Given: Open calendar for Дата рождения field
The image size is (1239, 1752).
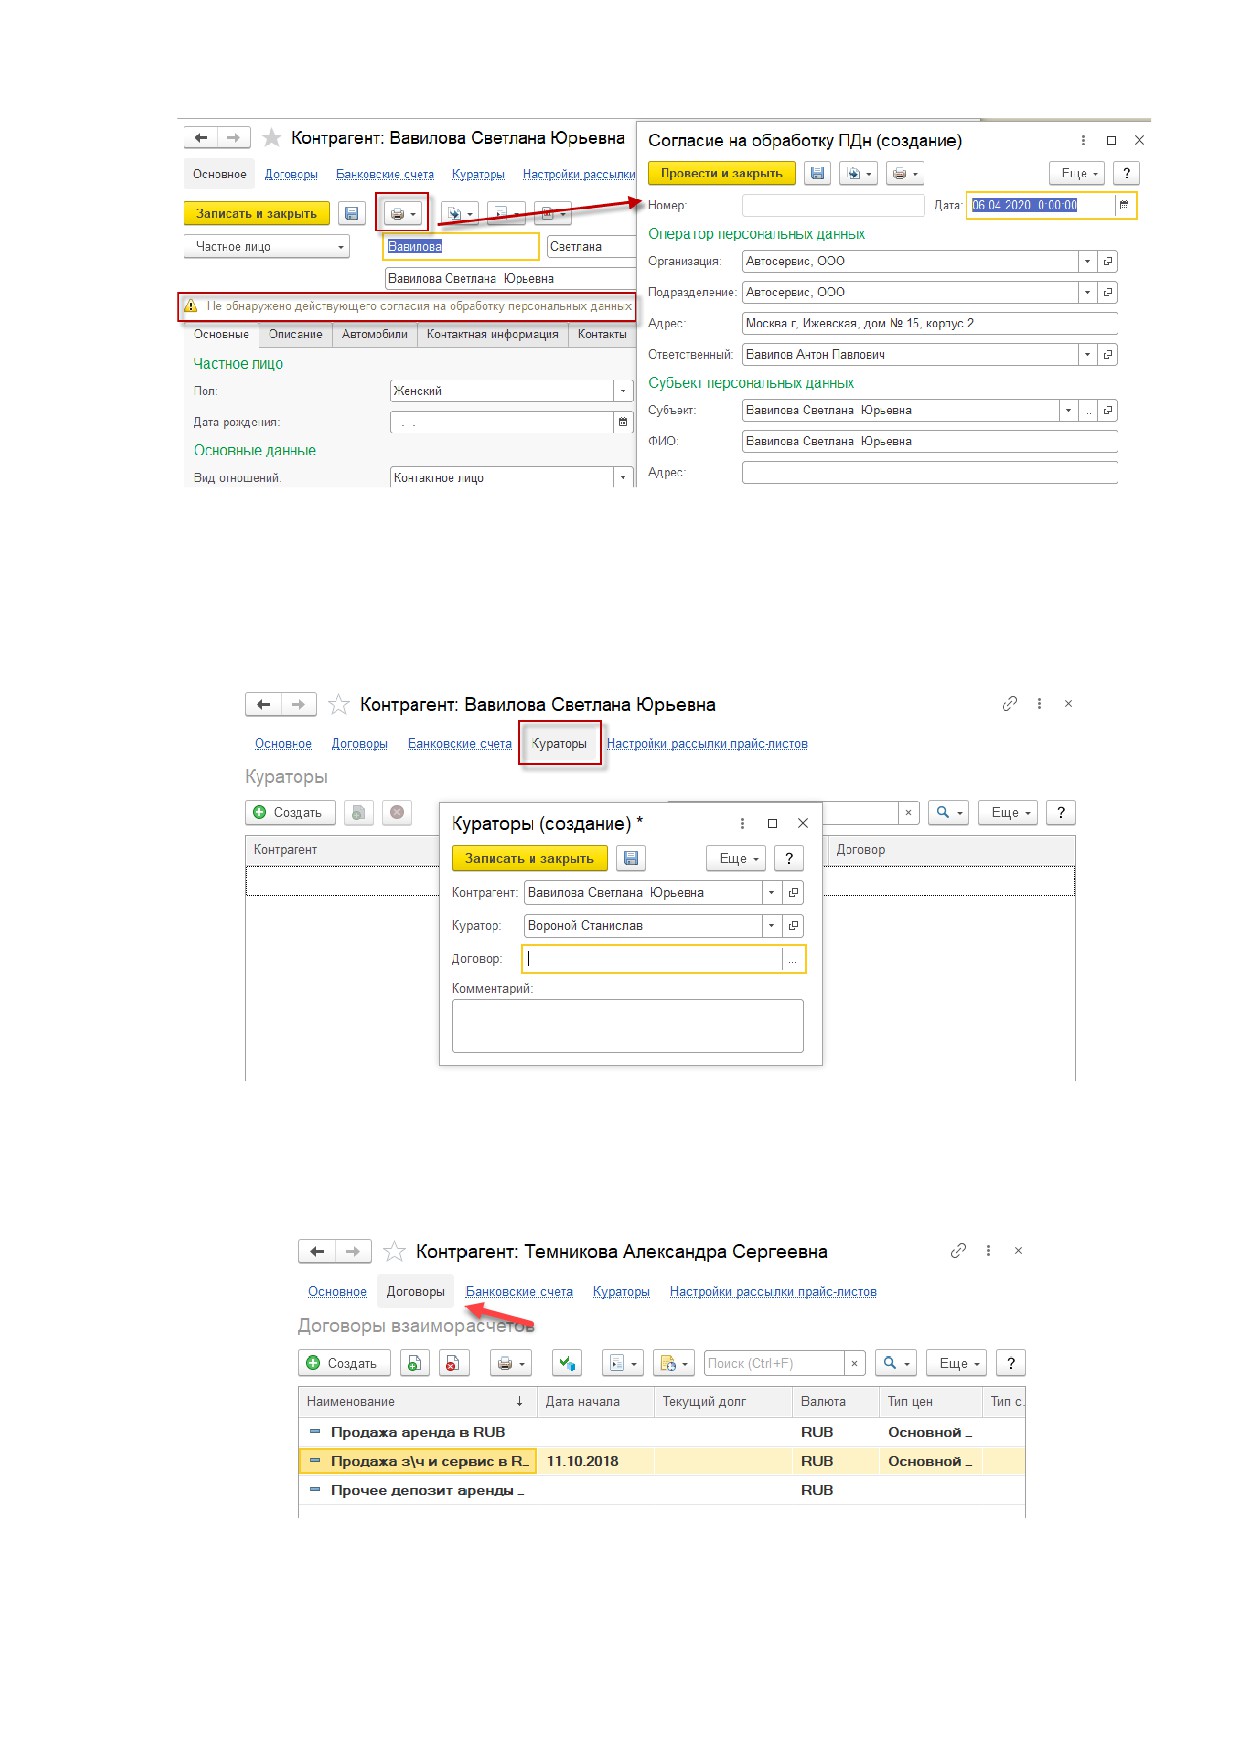Looking at the screenshot, I should click(623, 422).
